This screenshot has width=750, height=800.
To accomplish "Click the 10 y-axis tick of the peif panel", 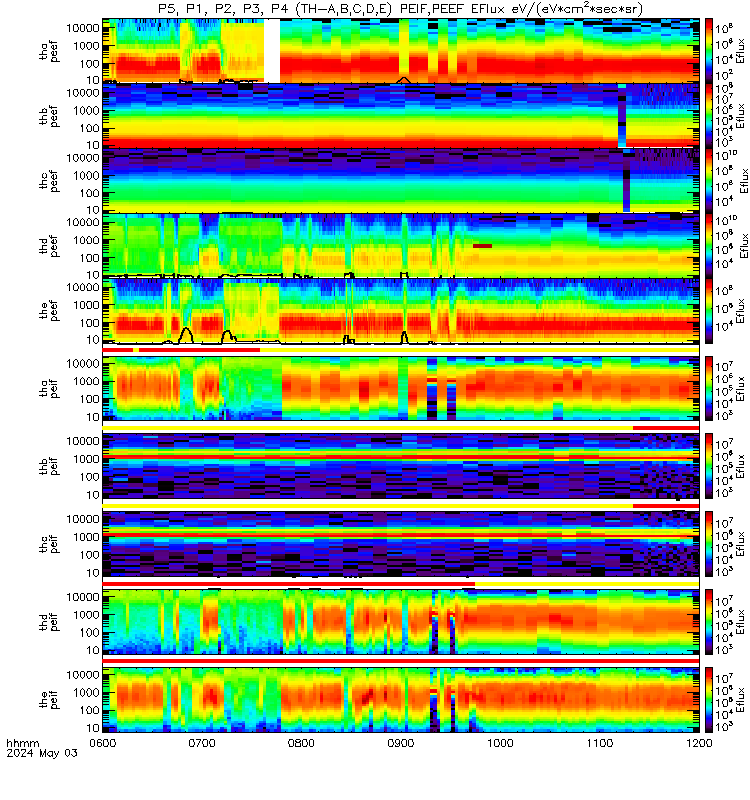I will click(x=92, y=728).
